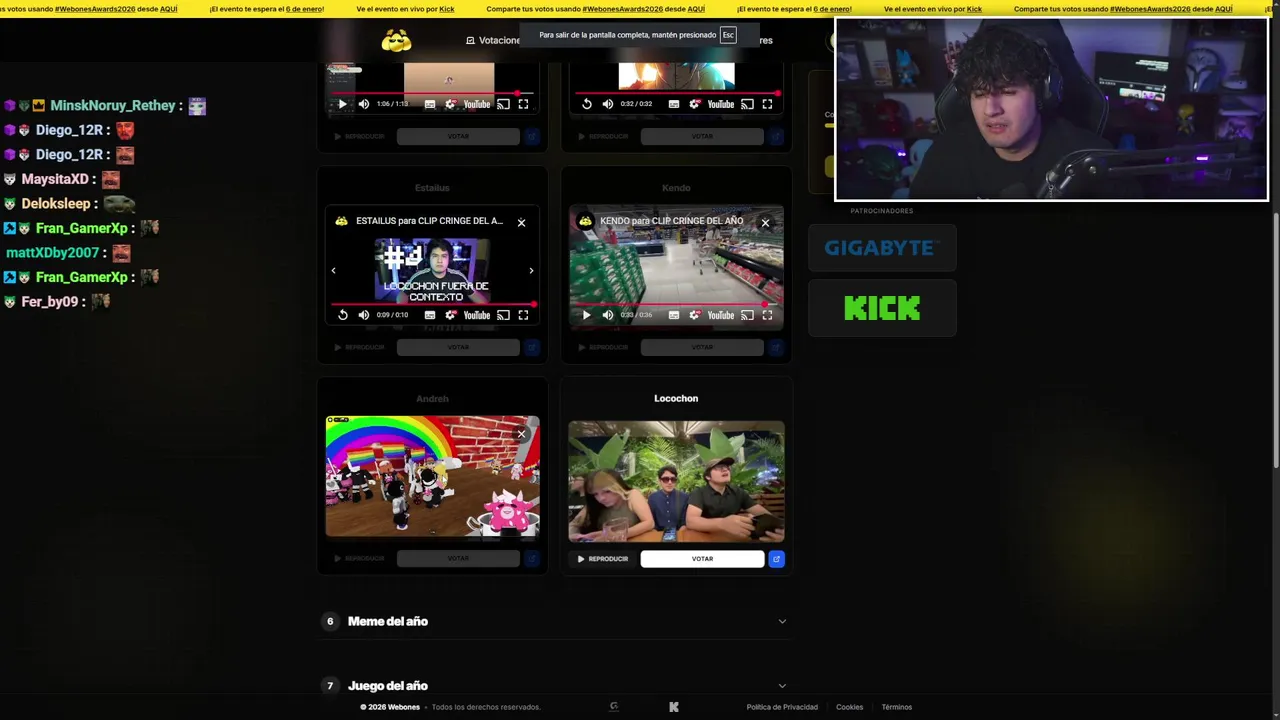Open the Términos footer link

(x=896, y=707)
